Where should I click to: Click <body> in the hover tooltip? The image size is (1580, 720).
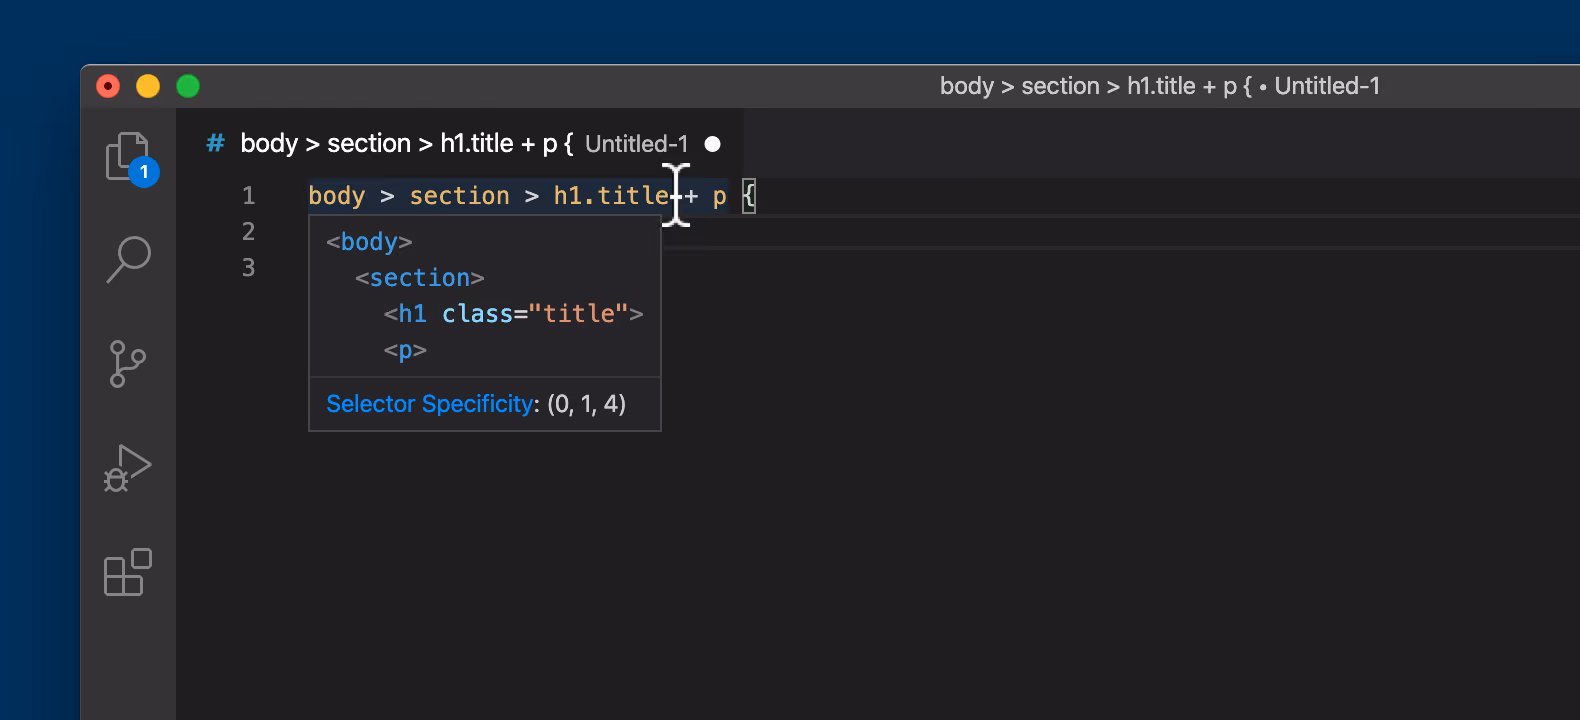pyautogui.click(x=369, y=242)
